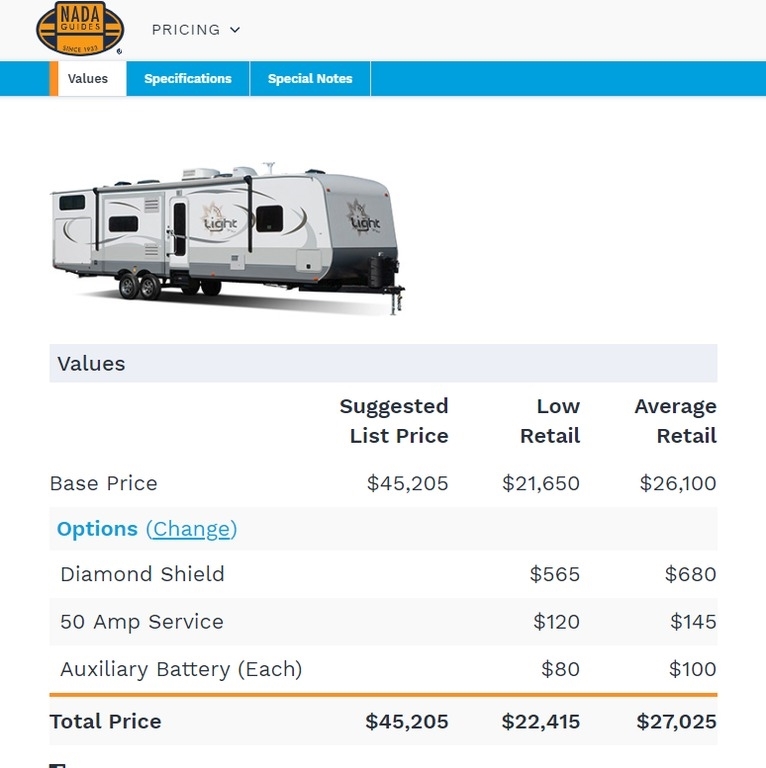
Task: Click the Options label
Action: coord(97,529)
